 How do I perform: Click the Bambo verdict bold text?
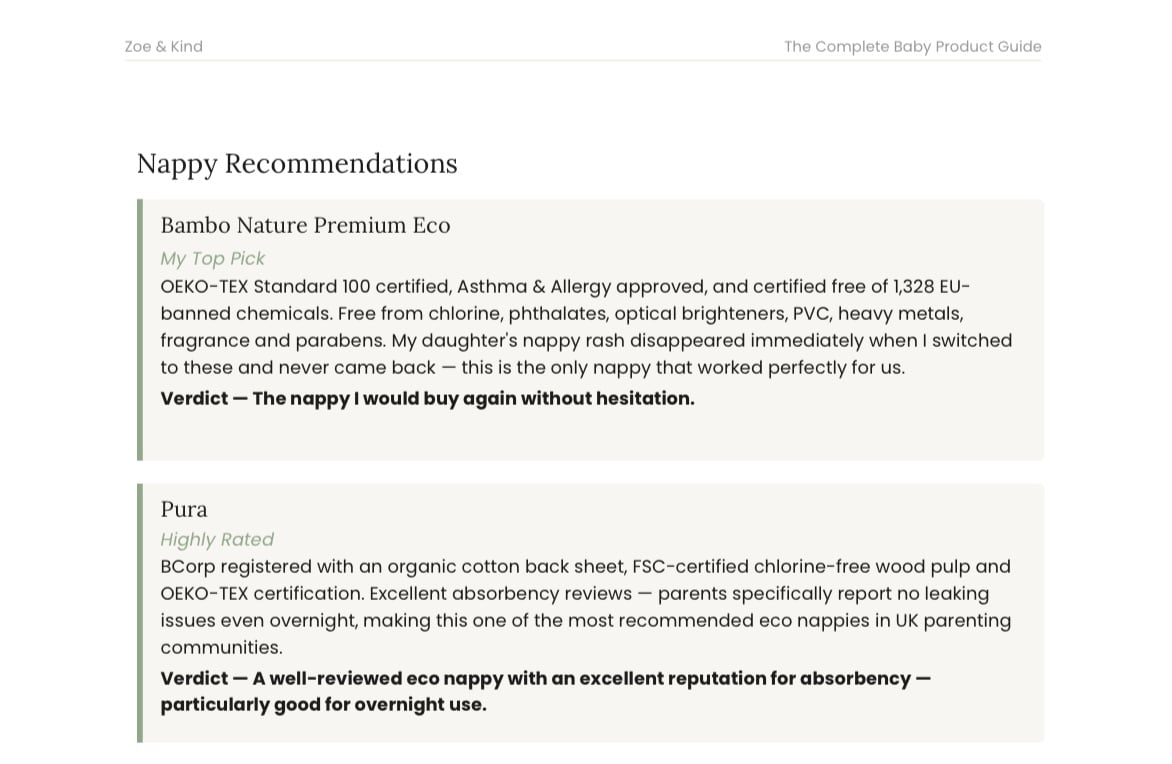(428, 398)
